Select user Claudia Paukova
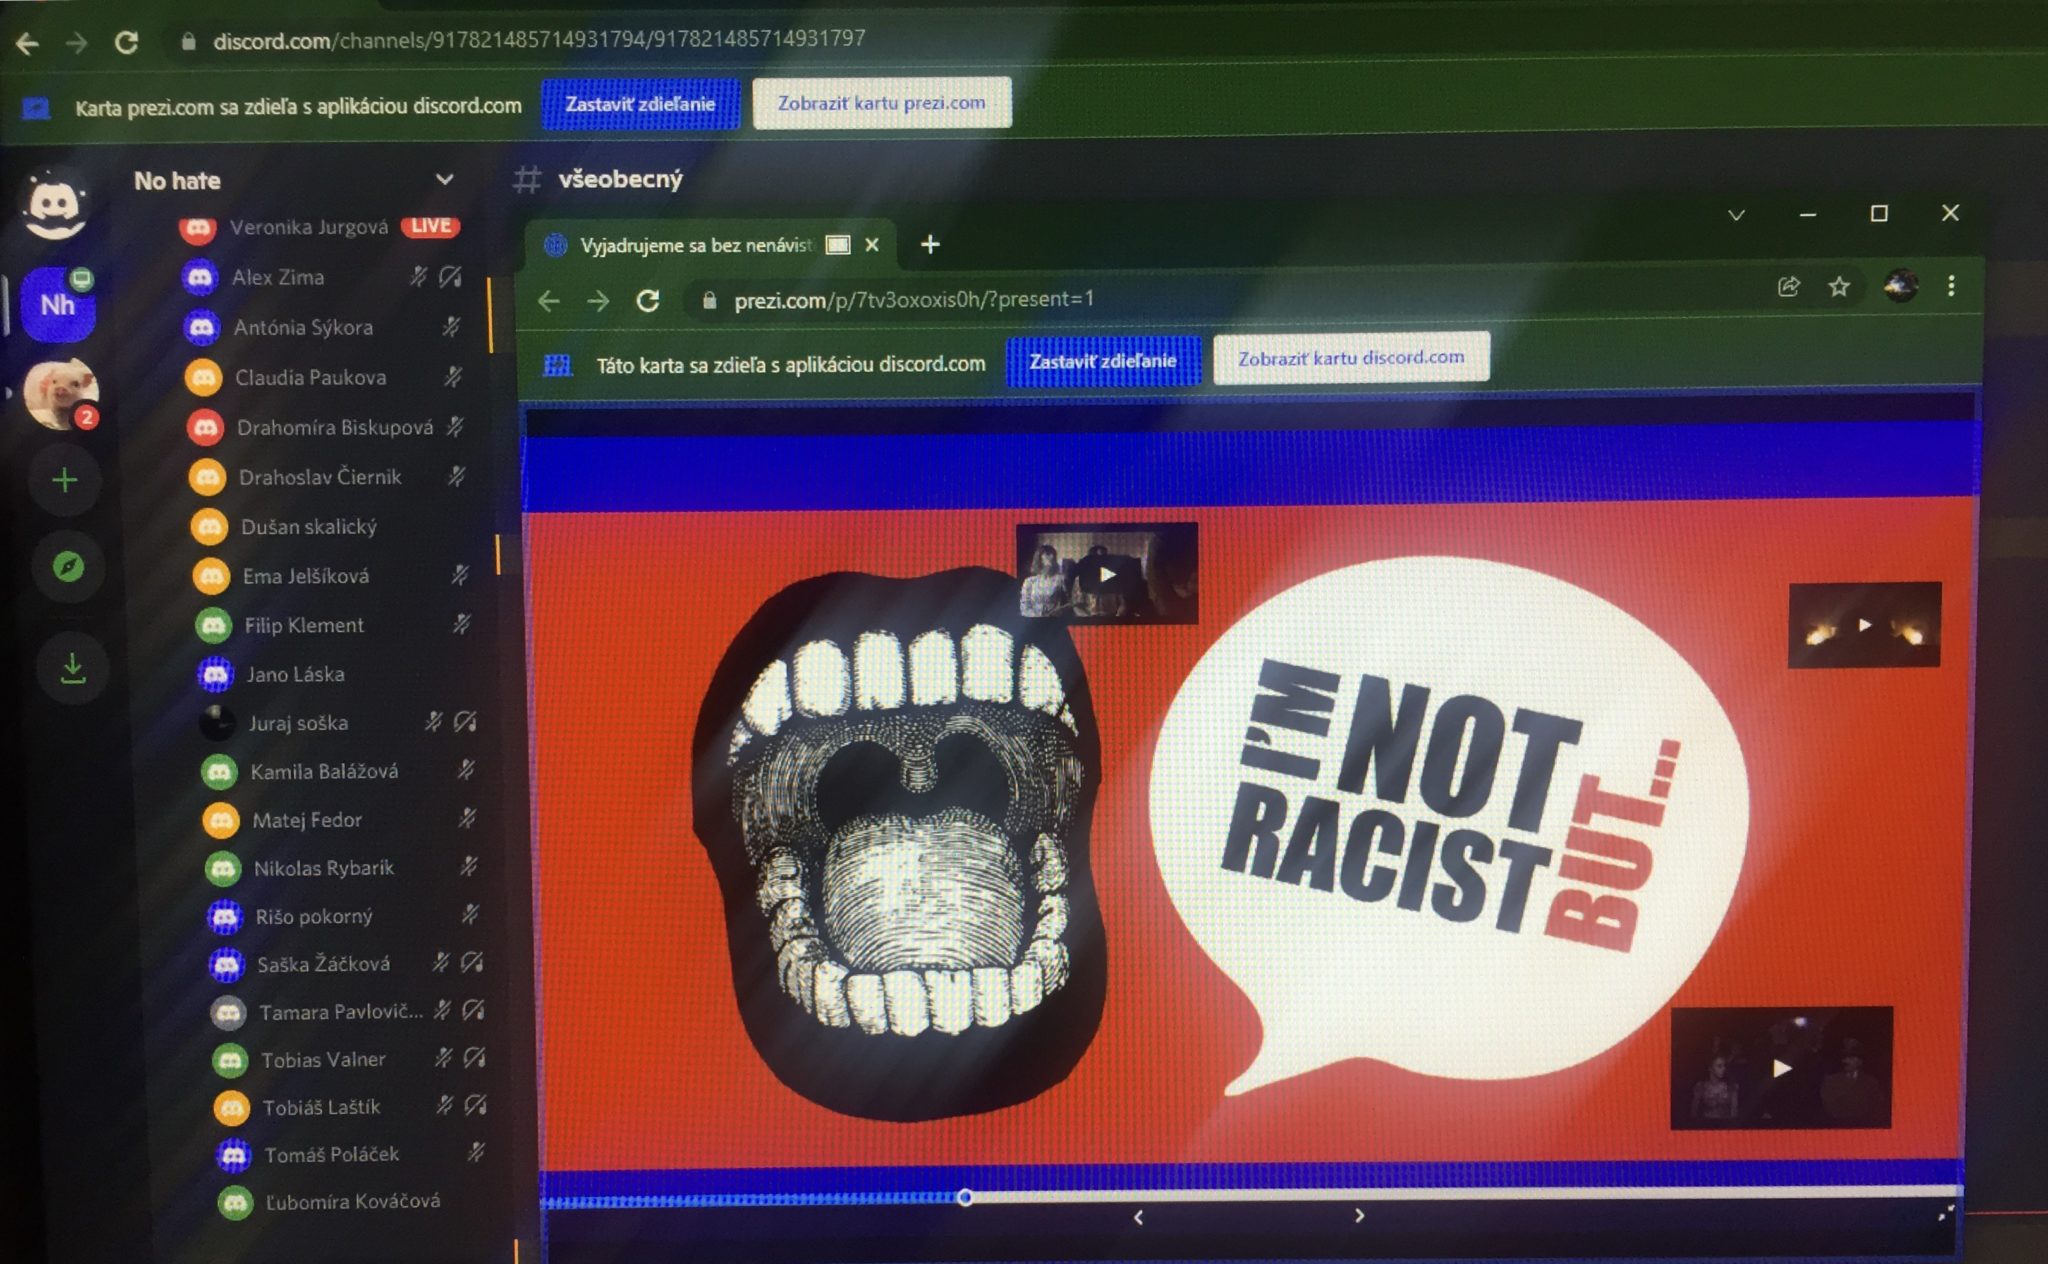The image size is (2048, 1264). click(310, 377)
